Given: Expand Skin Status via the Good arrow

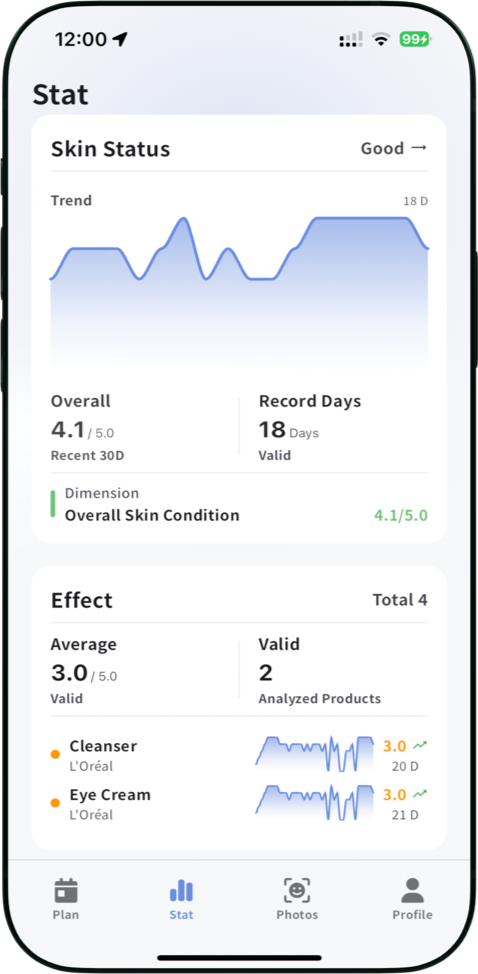Looking at the screenshot, I should point(394,148).
